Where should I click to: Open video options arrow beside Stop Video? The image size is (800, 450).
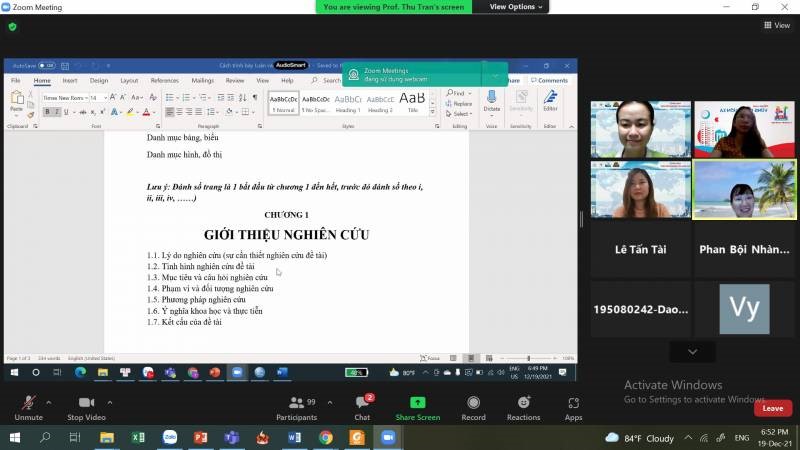click(x=110, y=401)
